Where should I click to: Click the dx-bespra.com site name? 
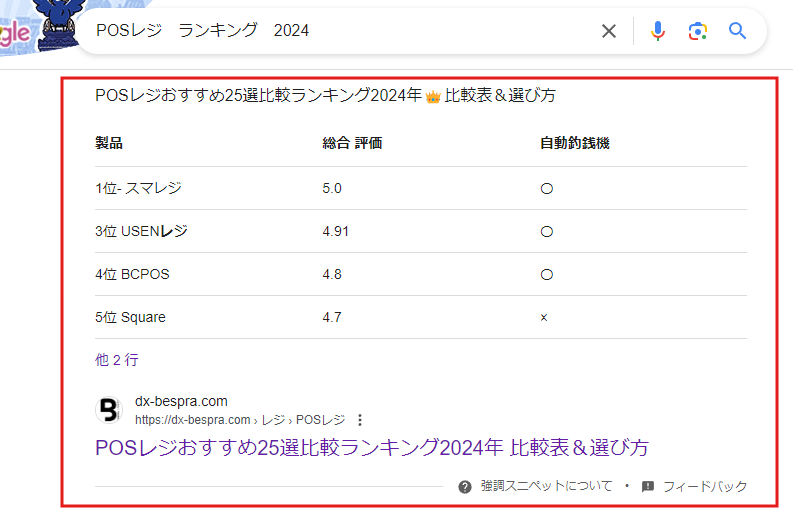(x=181, y=402)
